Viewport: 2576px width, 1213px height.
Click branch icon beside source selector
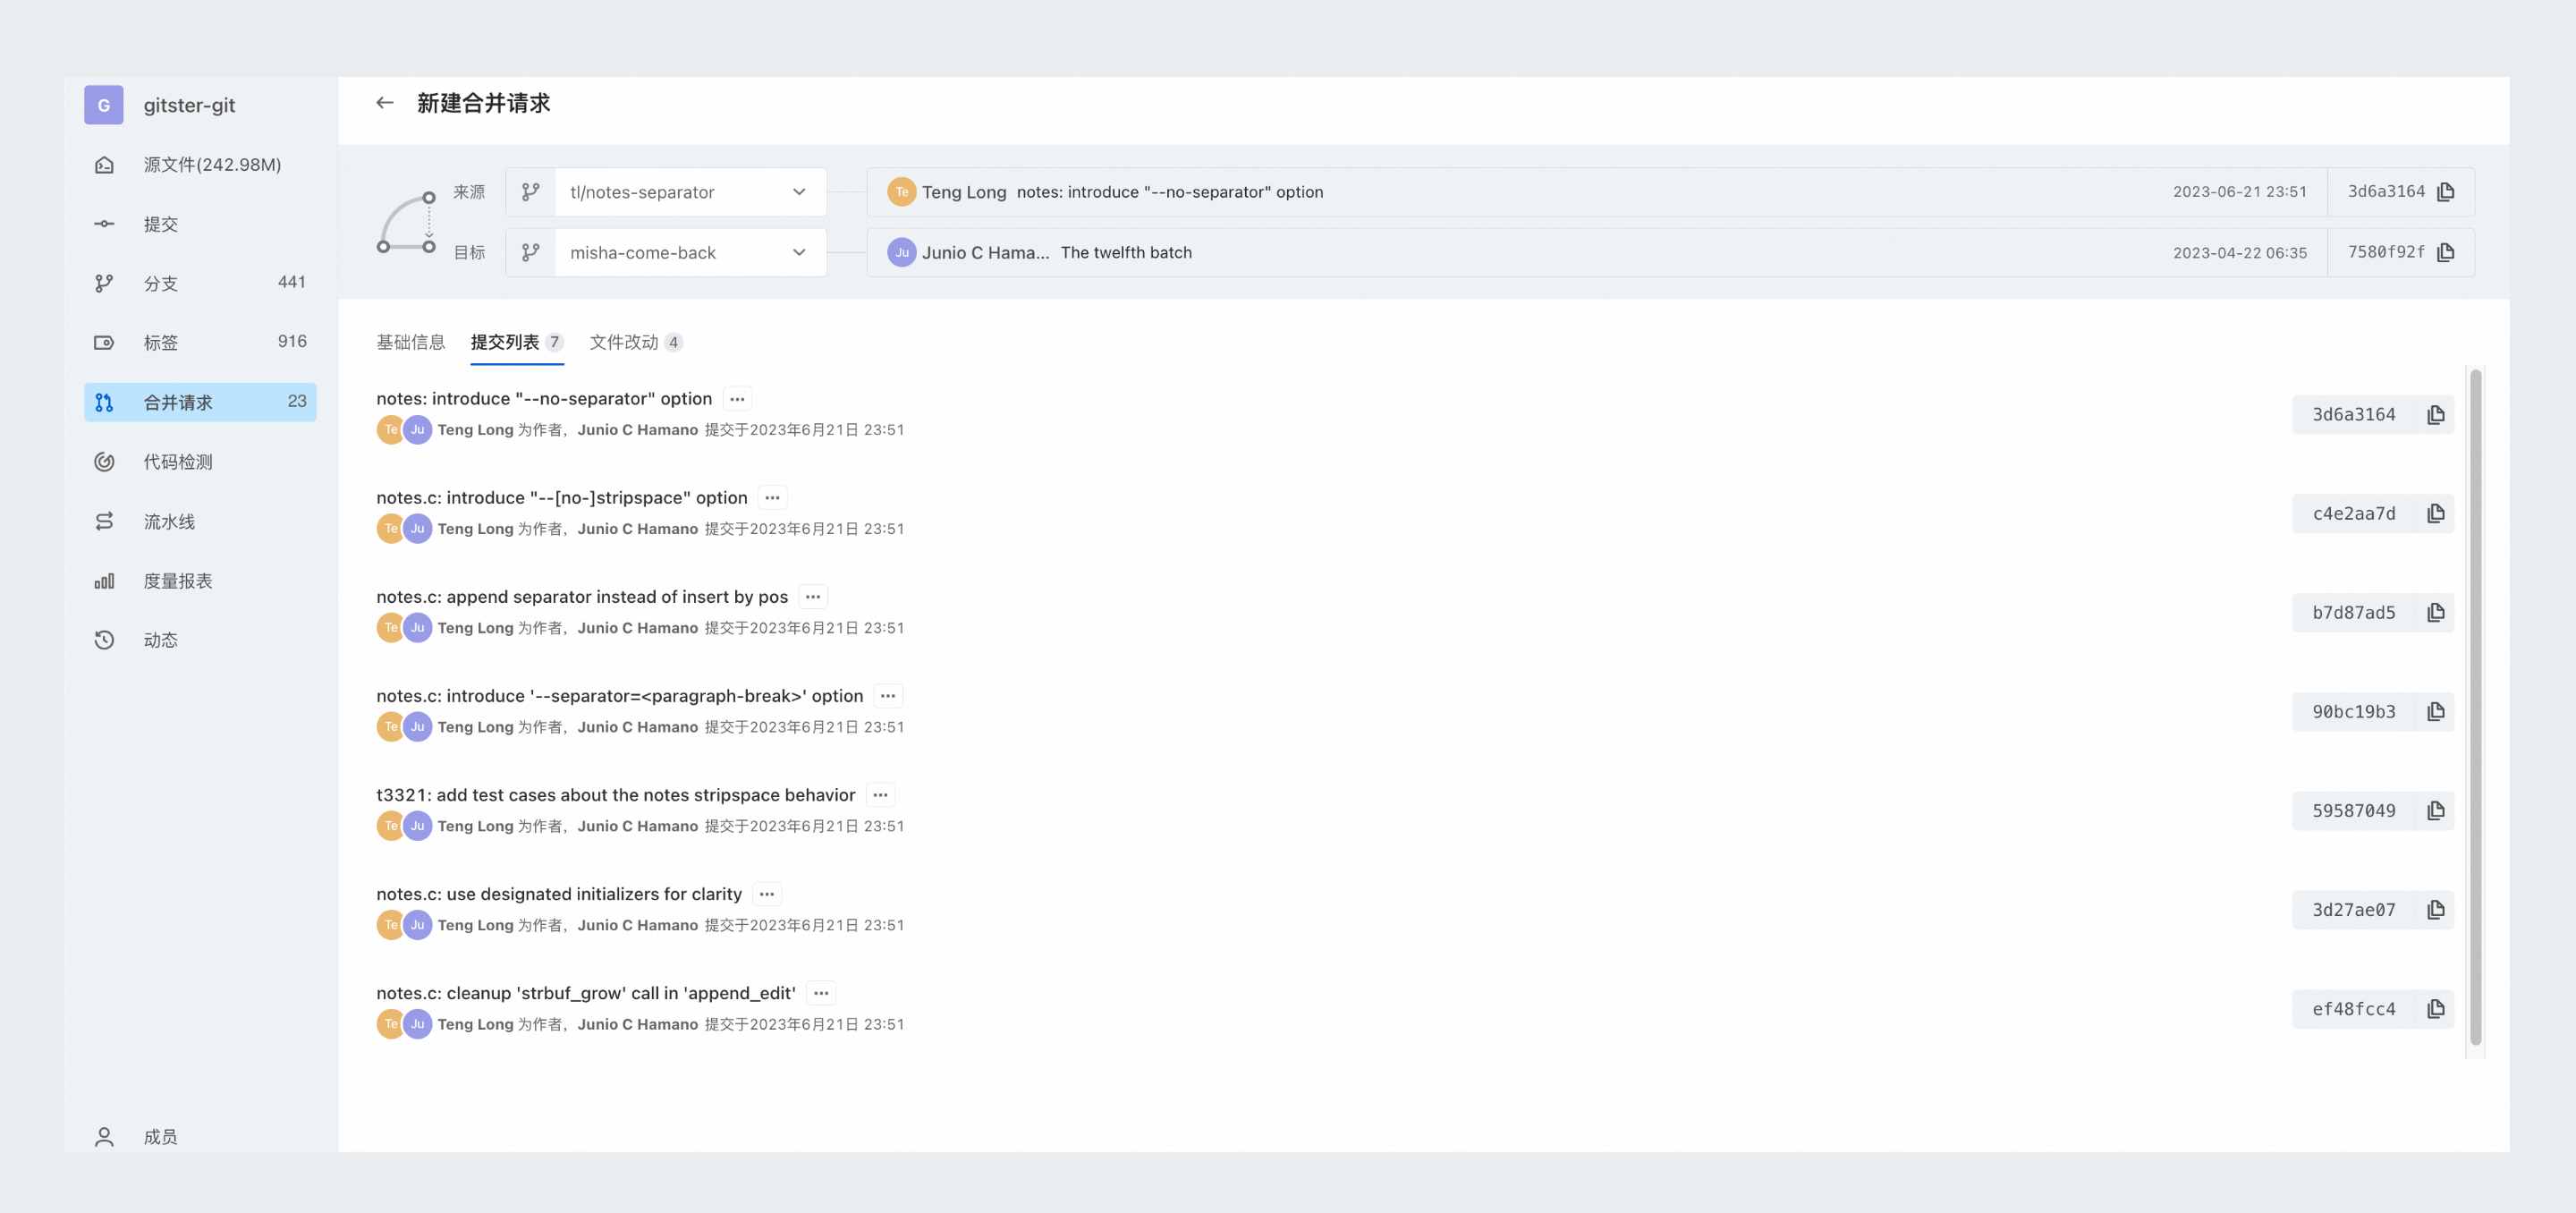coord(531,192)
